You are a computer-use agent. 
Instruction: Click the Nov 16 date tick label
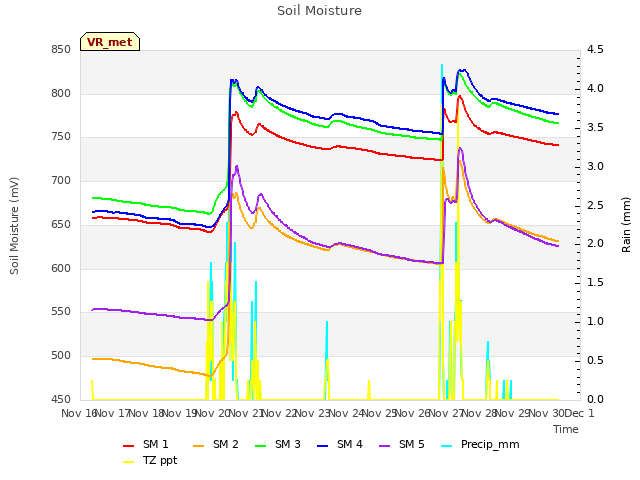click(78, 413)
